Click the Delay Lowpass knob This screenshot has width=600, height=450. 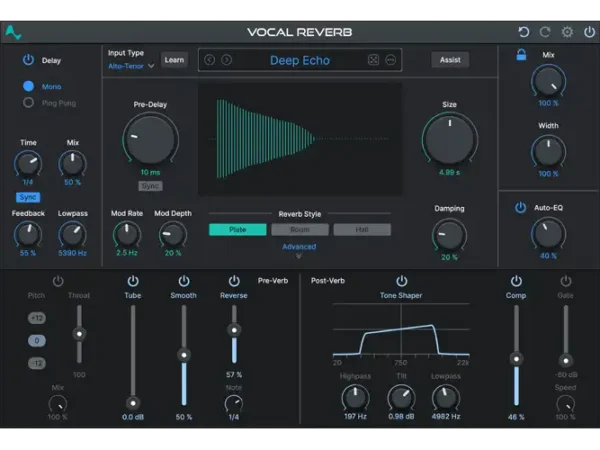[x=72, y=235]
